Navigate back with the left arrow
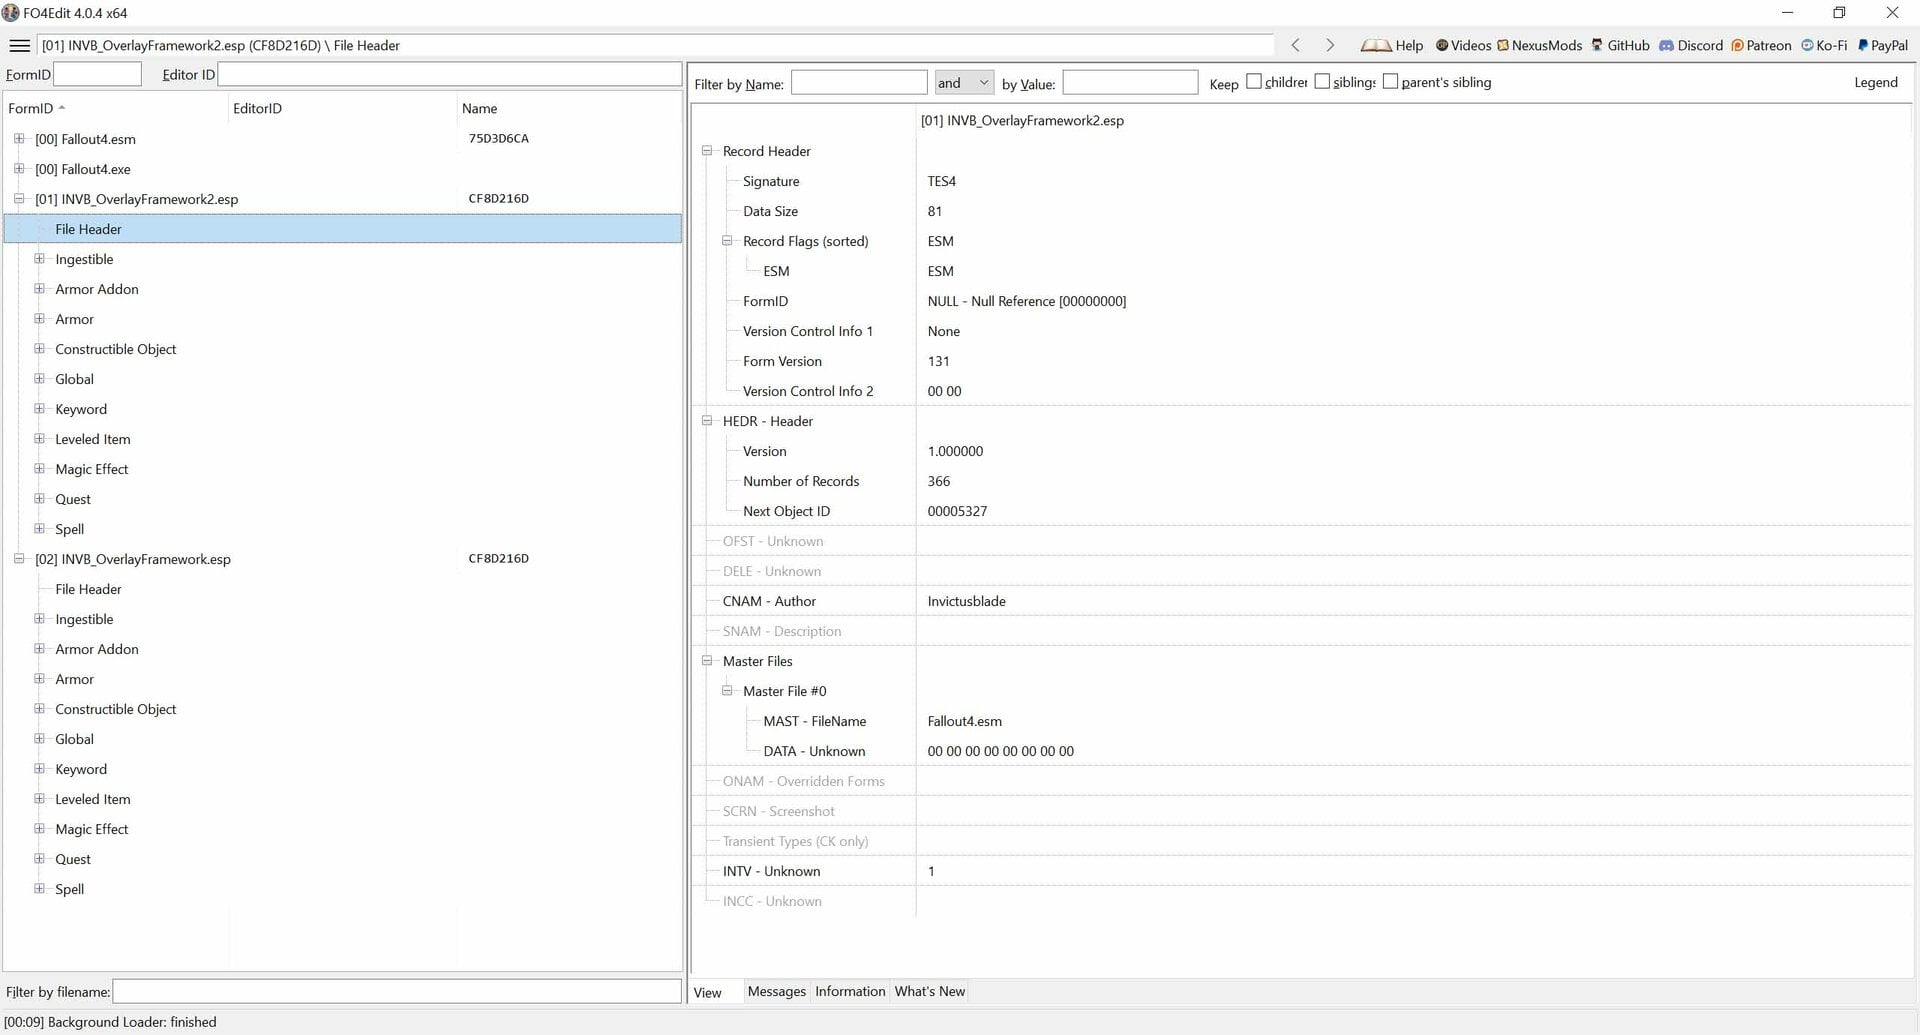Viewport: 1920px width, 1035px height. pos(1296,46)
